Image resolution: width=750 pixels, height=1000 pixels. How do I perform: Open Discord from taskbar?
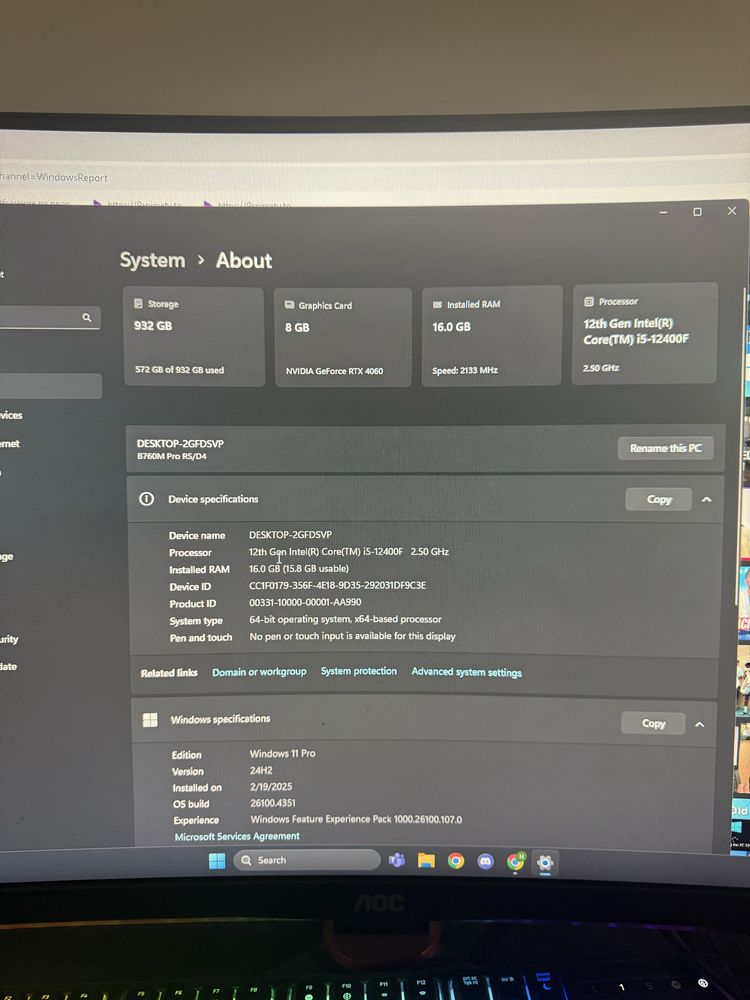[x=485, y=862]
